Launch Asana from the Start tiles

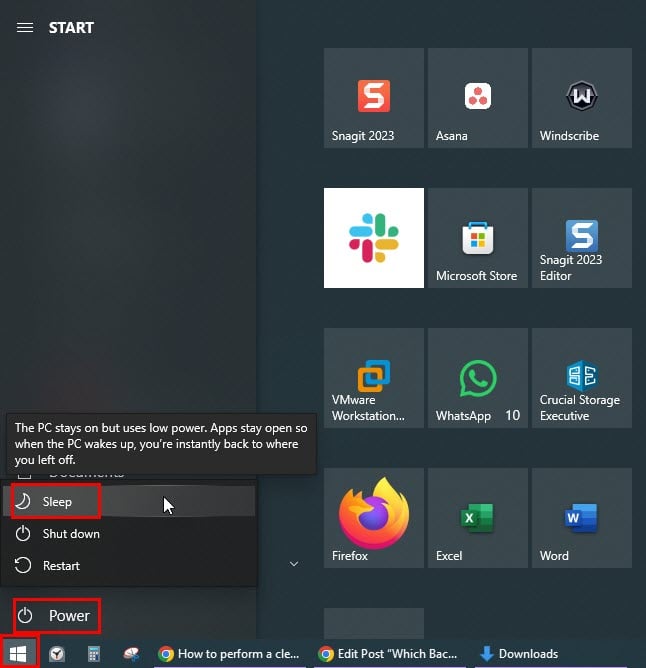[477, 98]
